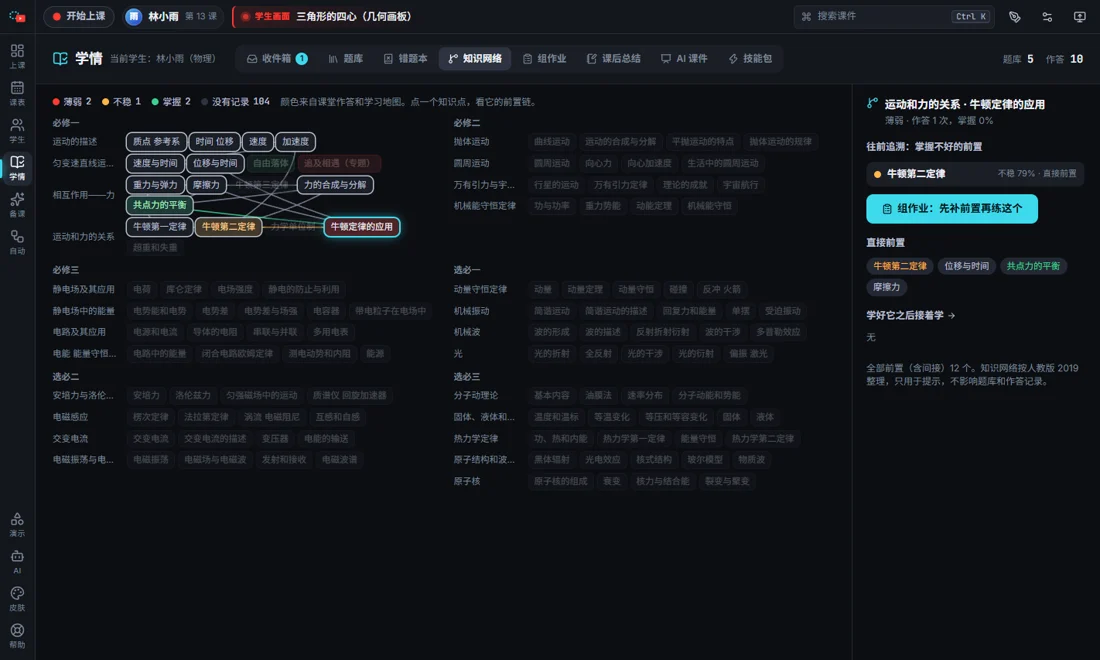The height and width of the screenshot is (660, 1100).
Task: Select 曲线运动 node in 必修二
Action: [x=552, y=142]
